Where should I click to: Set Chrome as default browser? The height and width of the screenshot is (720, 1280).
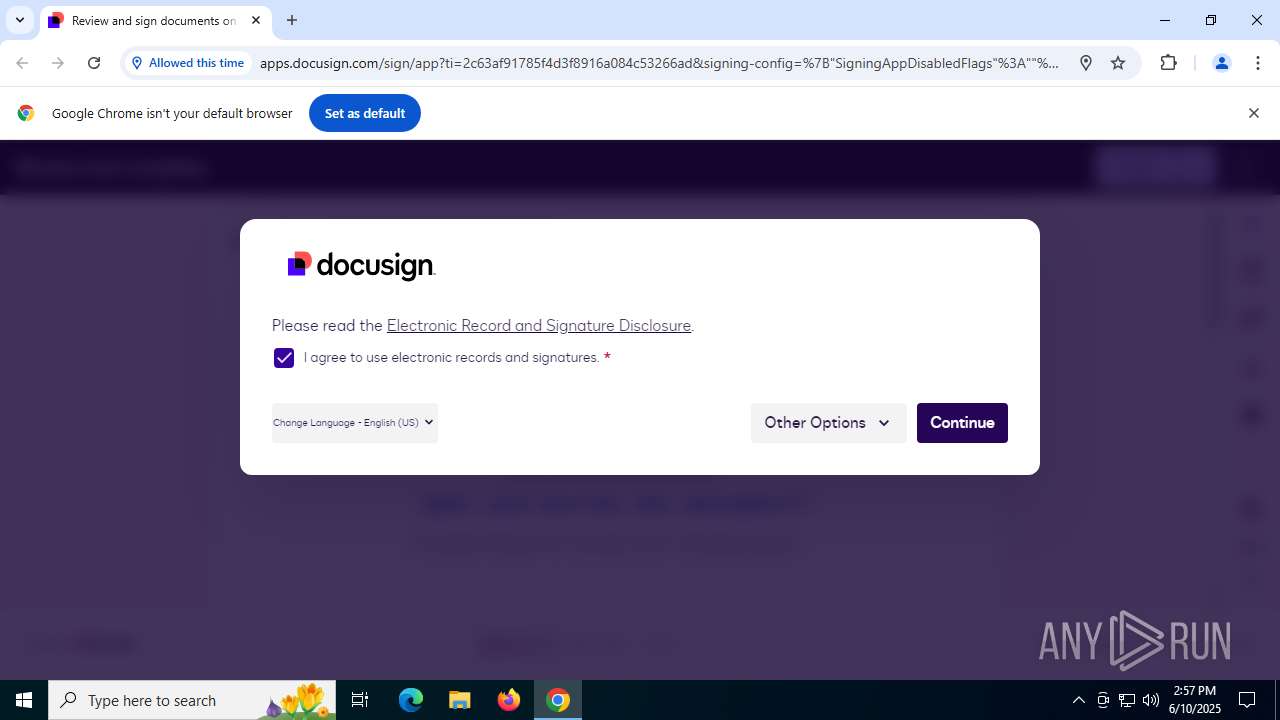pos(365,113)
